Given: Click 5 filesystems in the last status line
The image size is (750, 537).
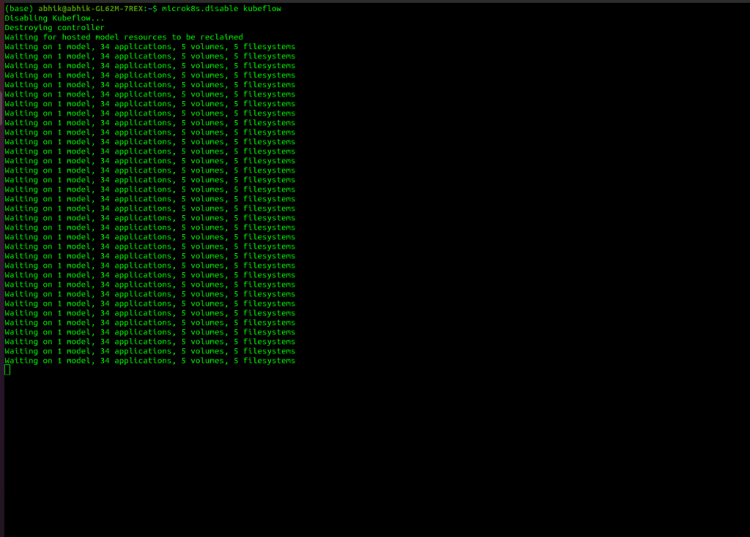Looking at the screenshot, I should tap(264, 361).
